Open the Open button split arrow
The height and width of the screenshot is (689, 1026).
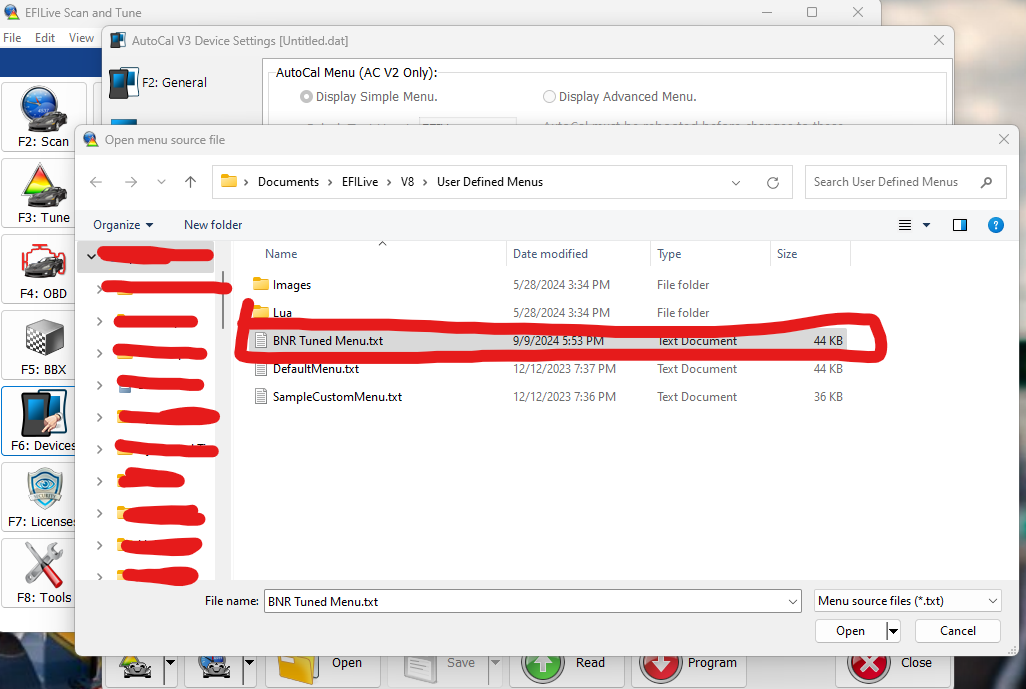click(x=893, y=631)
